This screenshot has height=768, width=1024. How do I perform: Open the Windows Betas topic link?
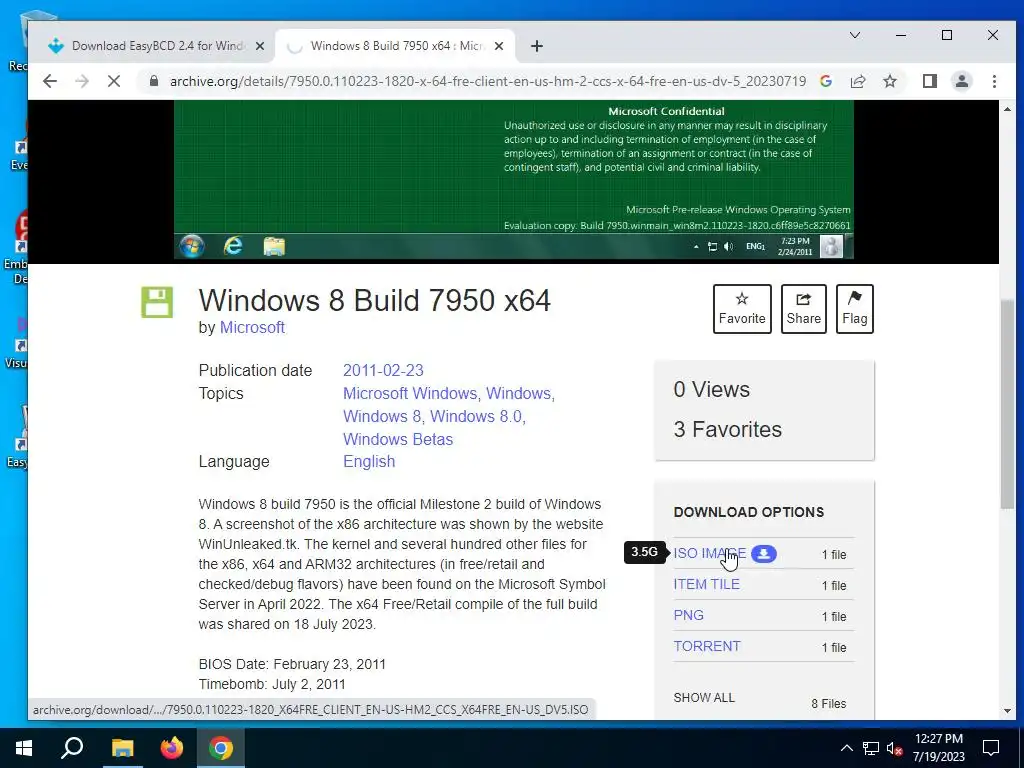pos(398,439)
